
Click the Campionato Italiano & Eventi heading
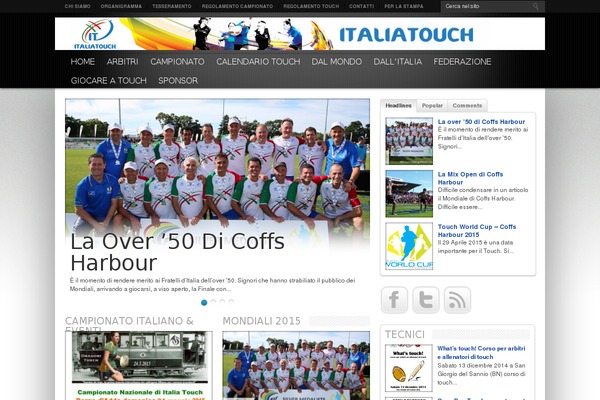pos(129,324)
